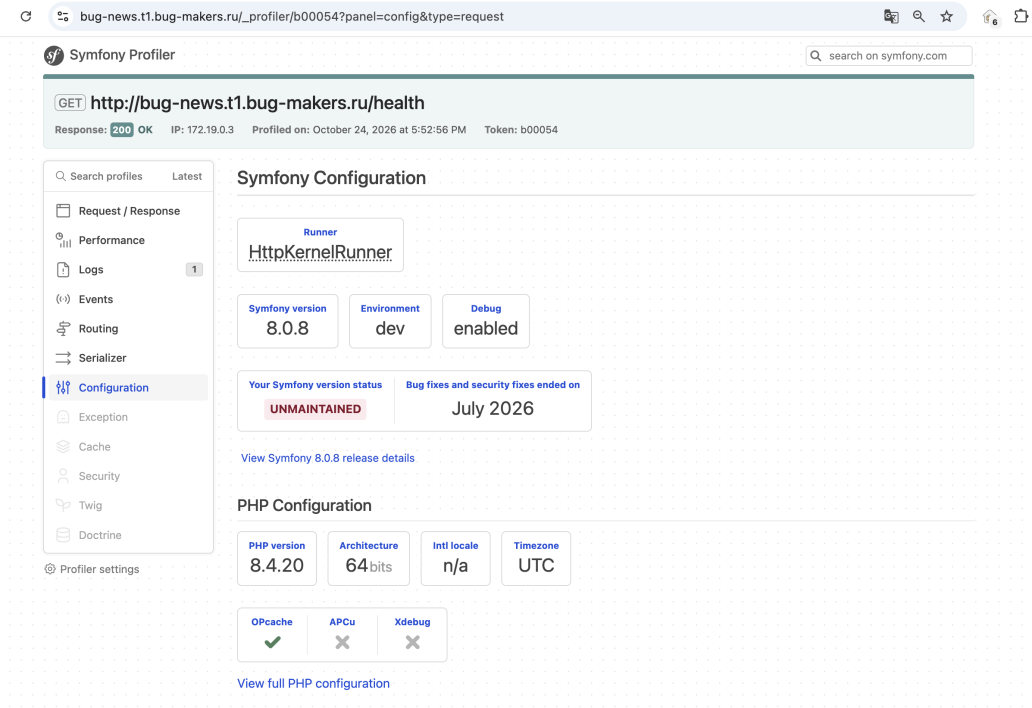Open the Cache panel

coord(128,447)
